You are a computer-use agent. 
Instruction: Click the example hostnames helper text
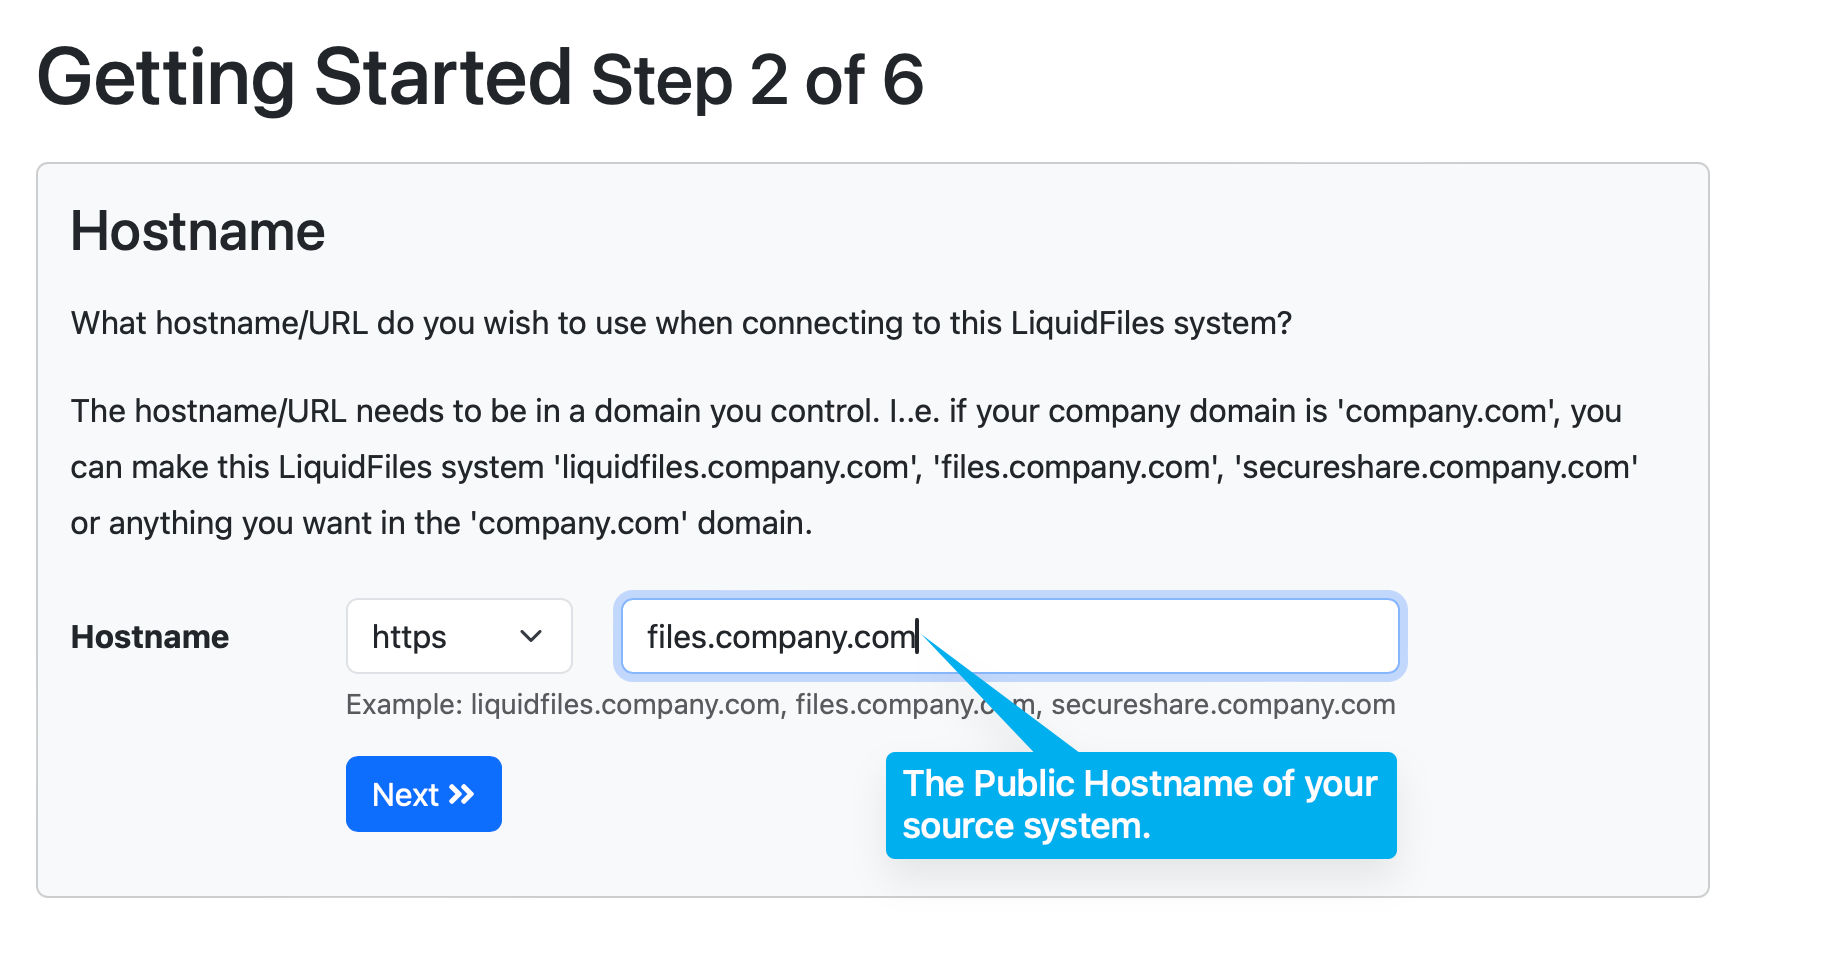(x=869, y=704)
